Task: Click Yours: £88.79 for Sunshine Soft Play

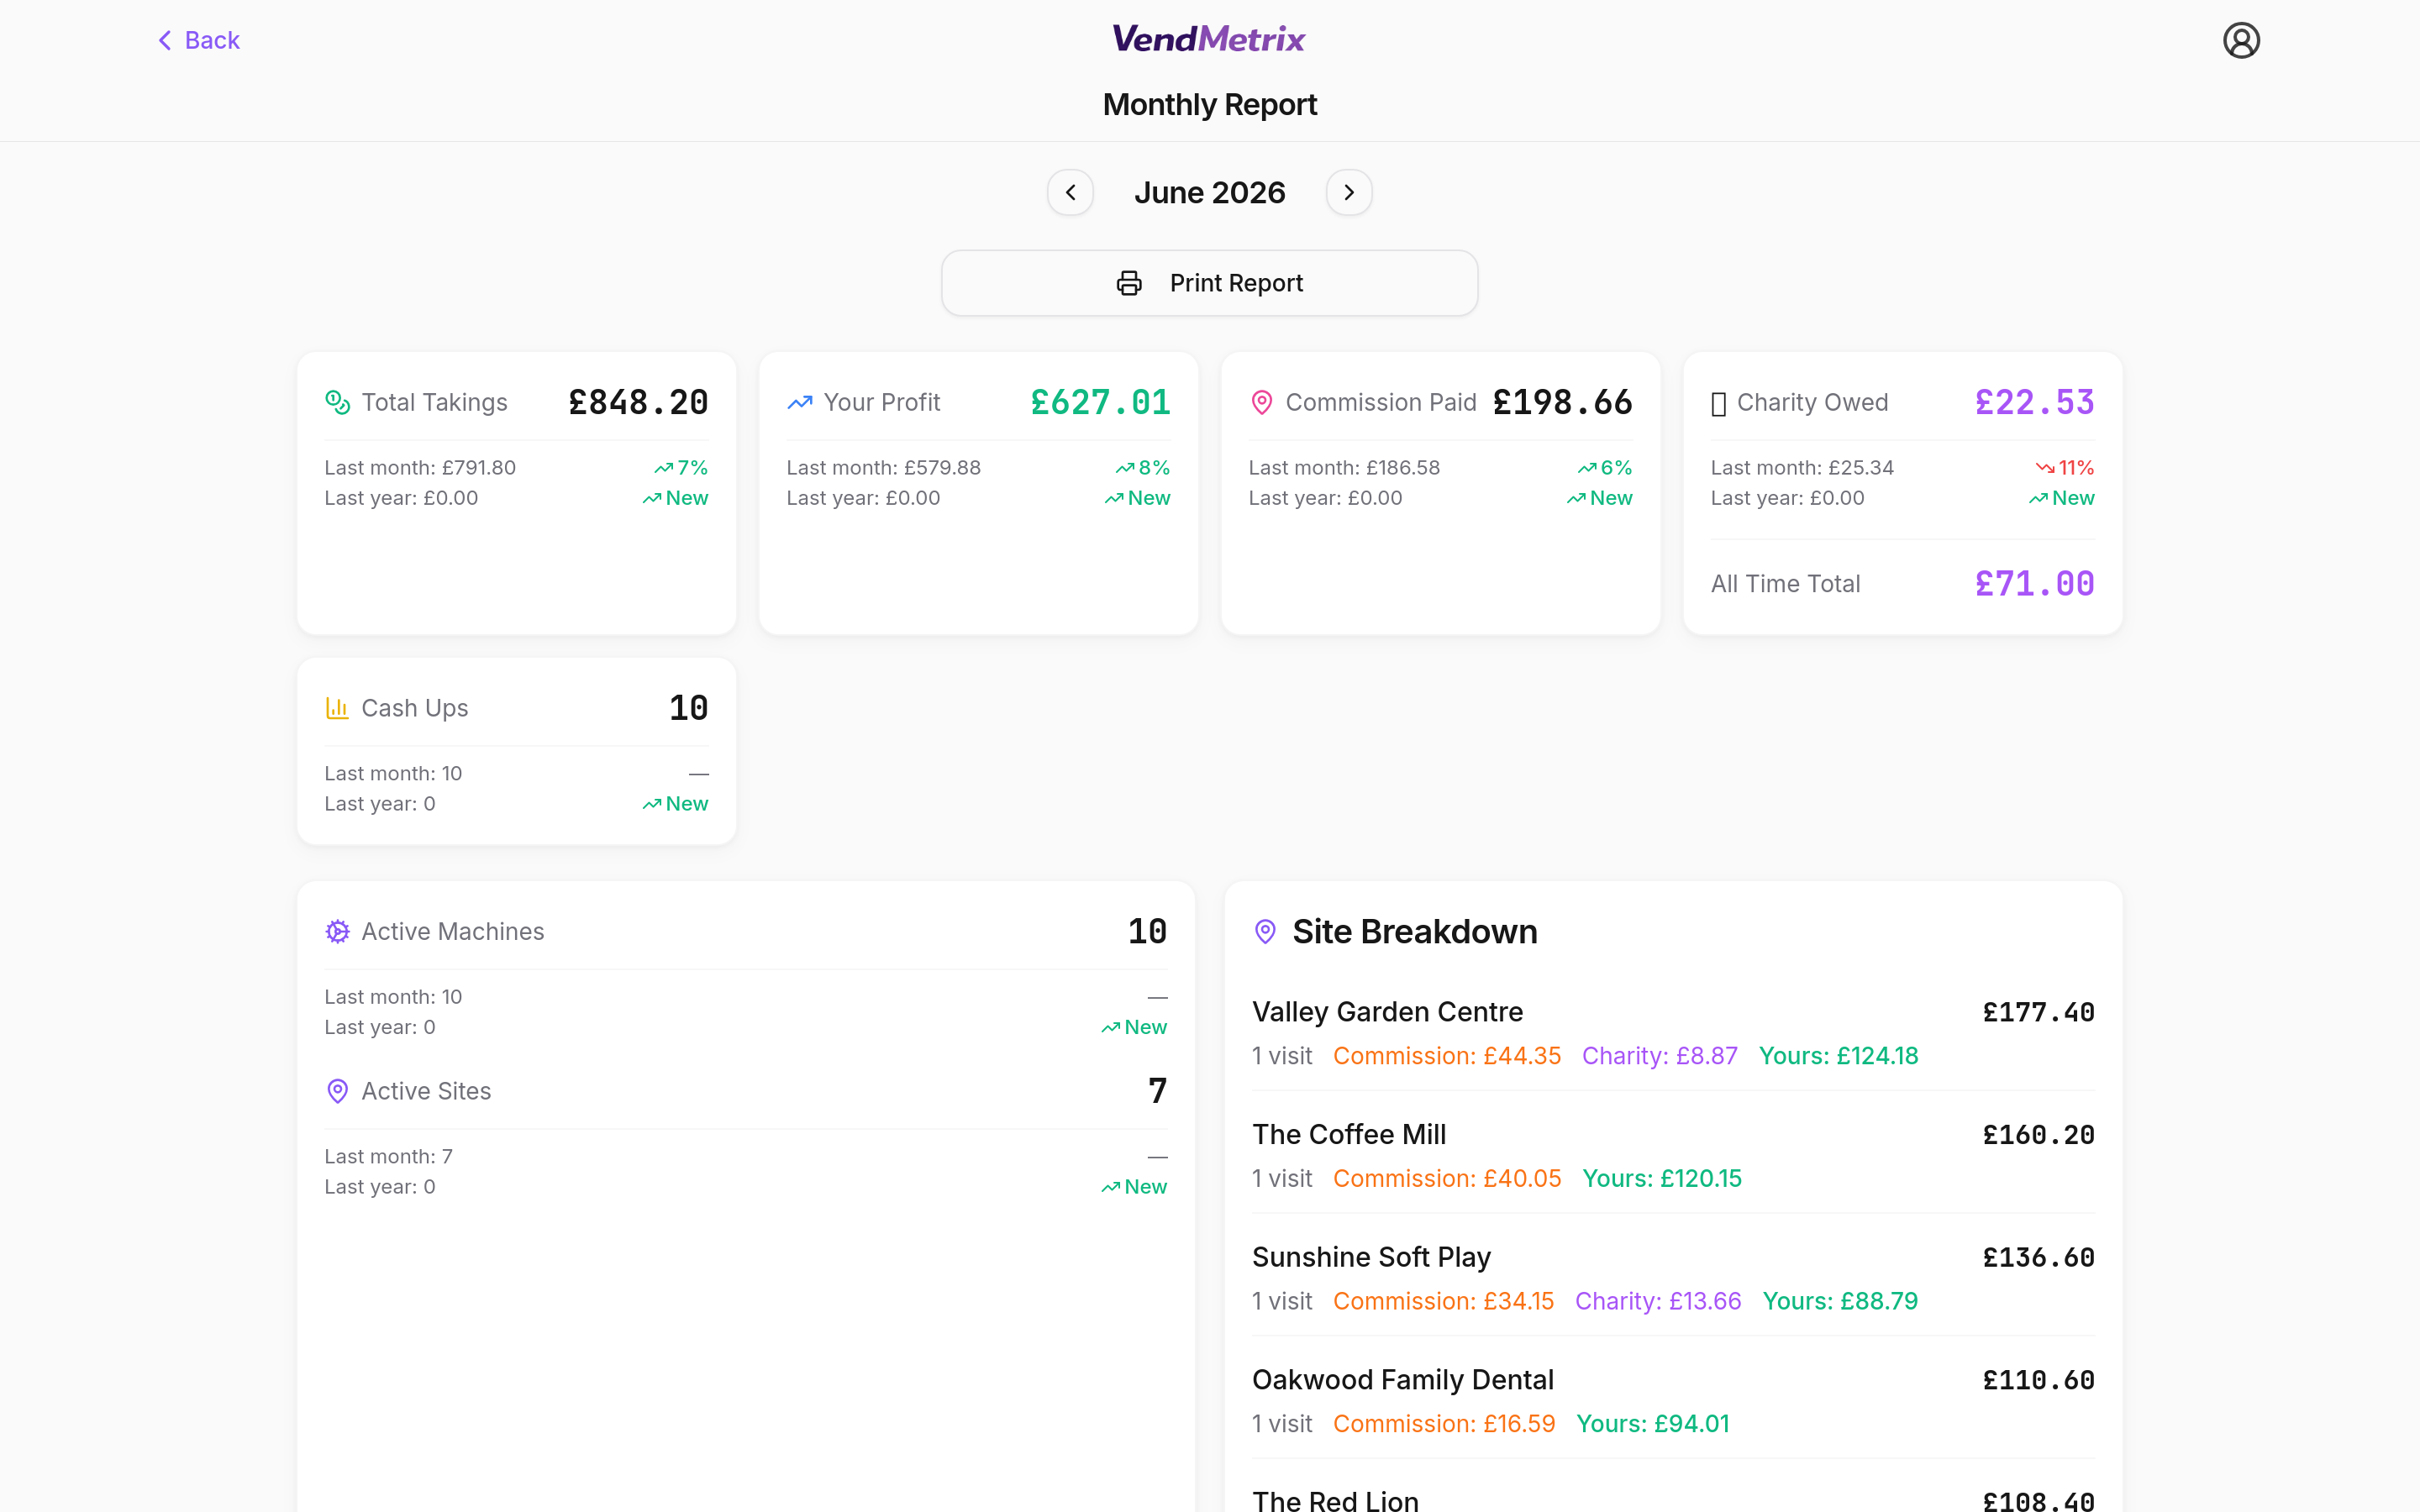Action: pyautogui.click(x=1840, y=1301)
